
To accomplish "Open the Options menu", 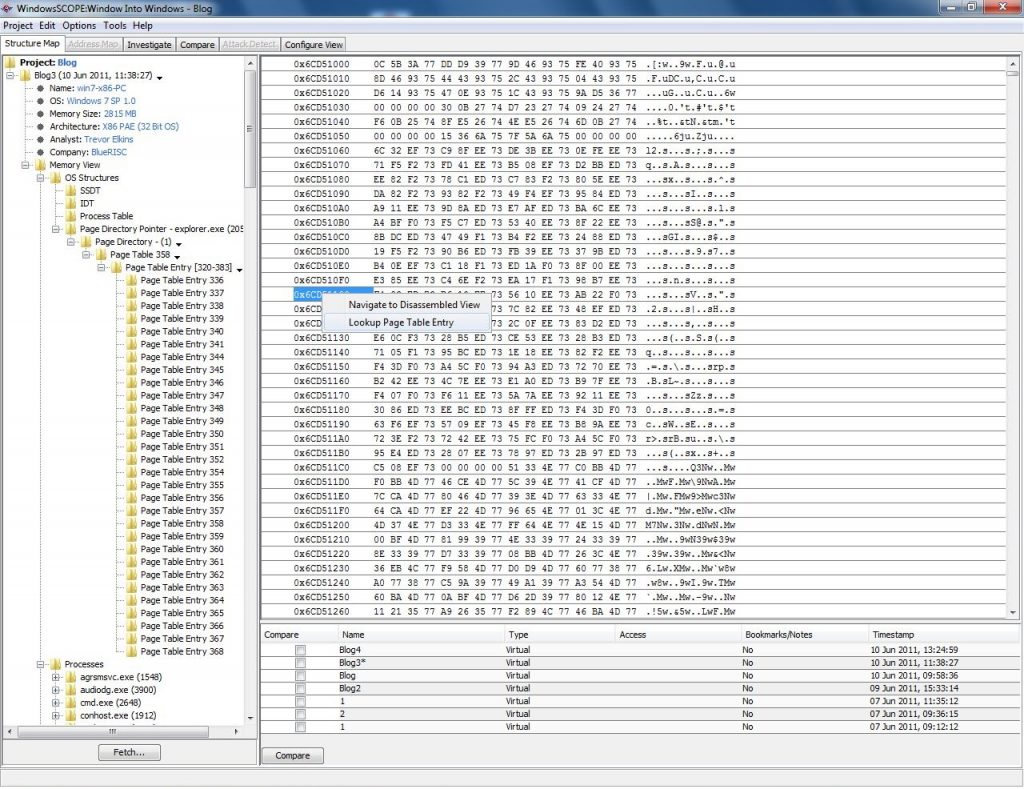I will (79, 25).
